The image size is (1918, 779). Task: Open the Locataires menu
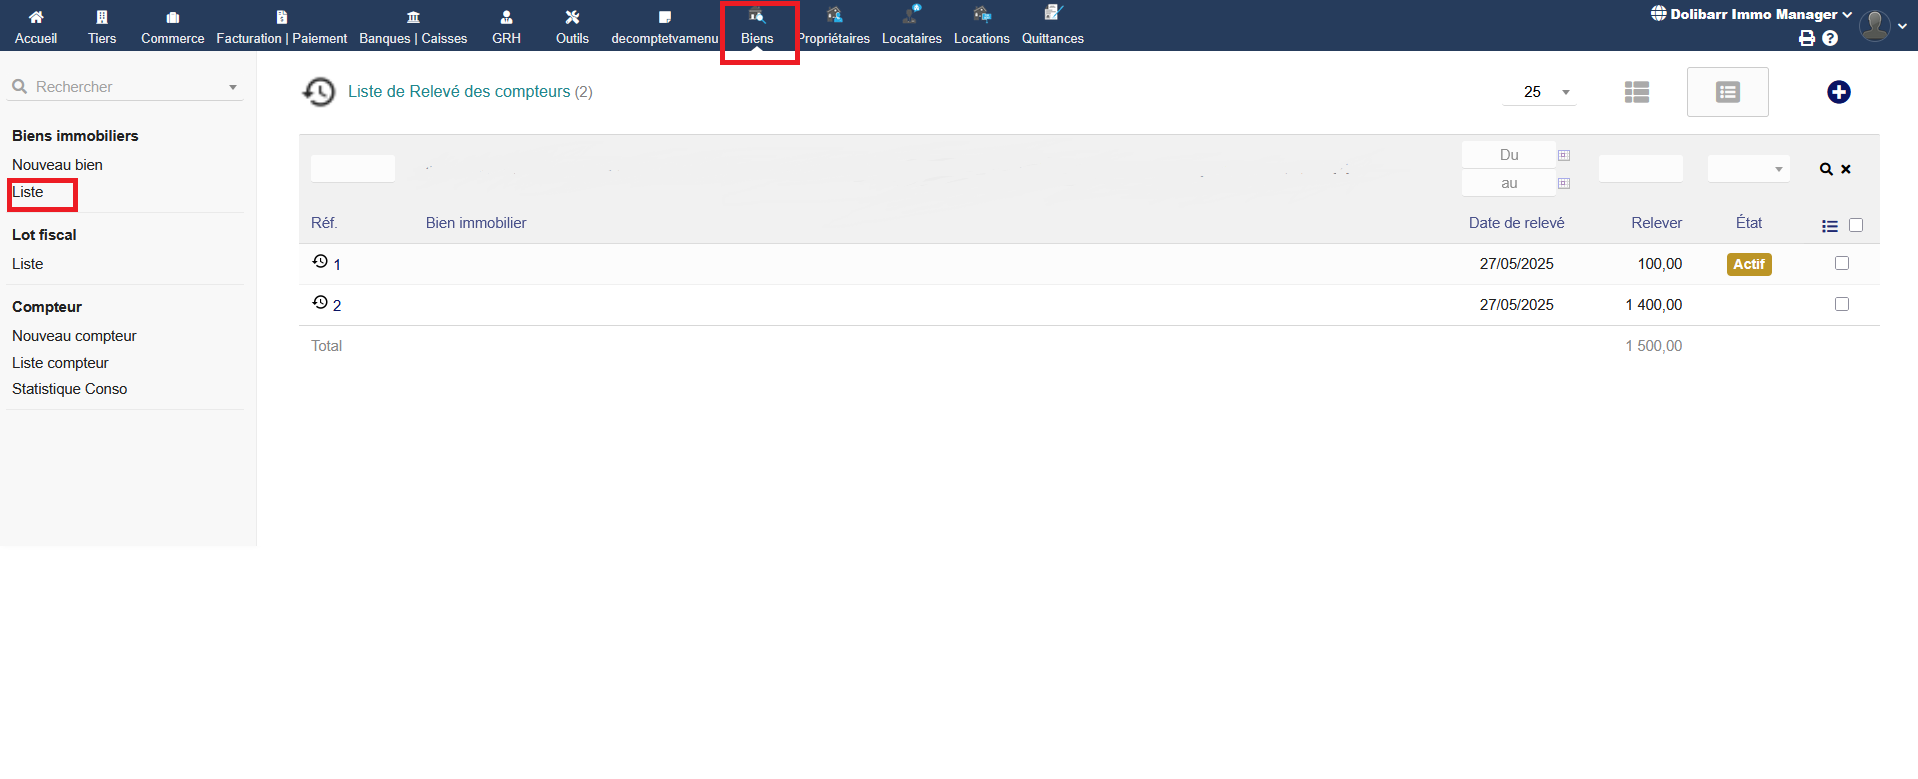pyautogui.click(x=911, y=27)
